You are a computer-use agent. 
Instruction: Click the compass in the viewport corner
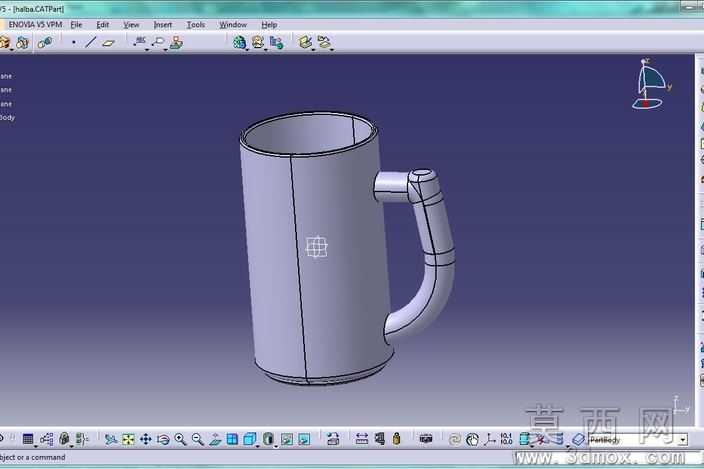tap(651, 84)
